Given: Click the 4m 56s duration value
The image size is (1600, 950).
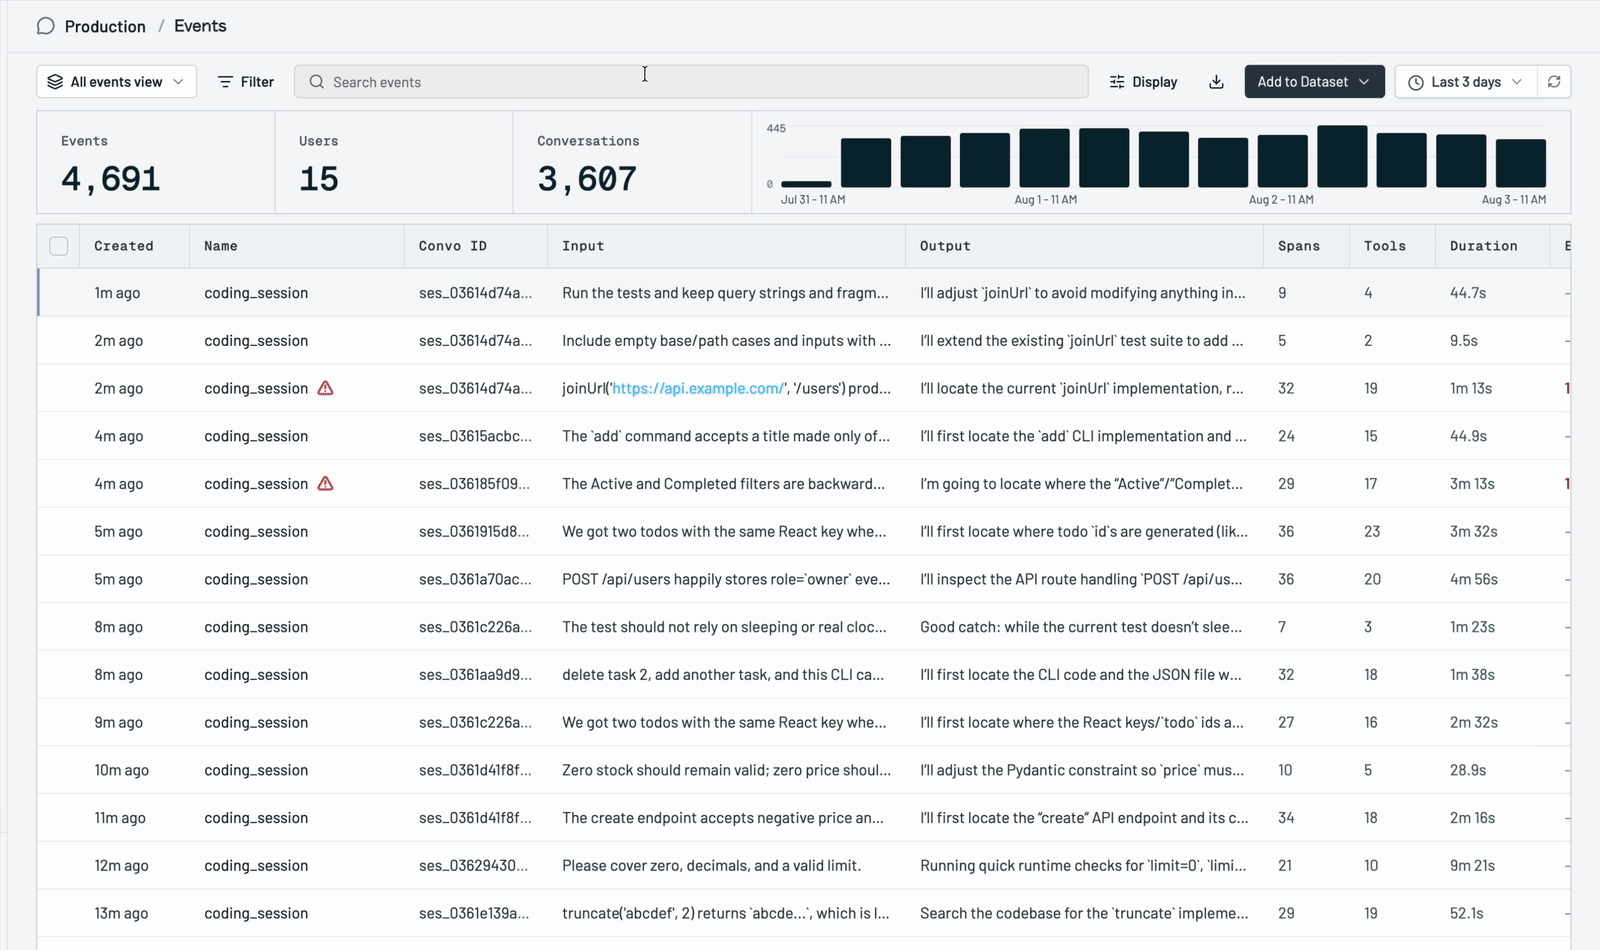Looking at the screenshot, I should pyautogui.click(x=1473, y=579).
